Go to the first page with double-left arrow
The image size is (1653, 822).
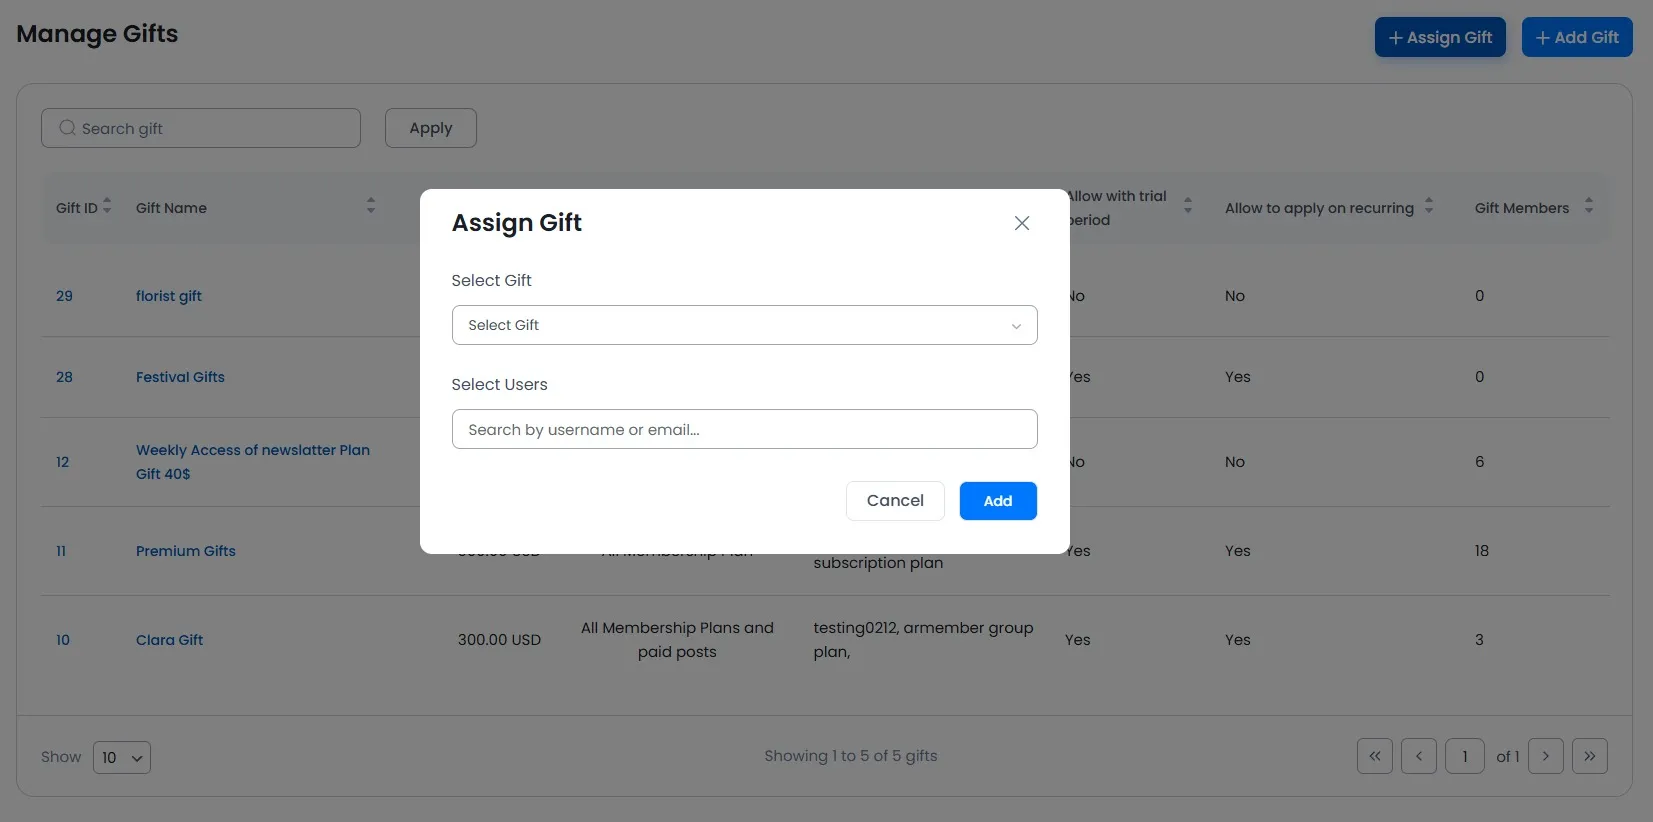(x=1374, y=756)
